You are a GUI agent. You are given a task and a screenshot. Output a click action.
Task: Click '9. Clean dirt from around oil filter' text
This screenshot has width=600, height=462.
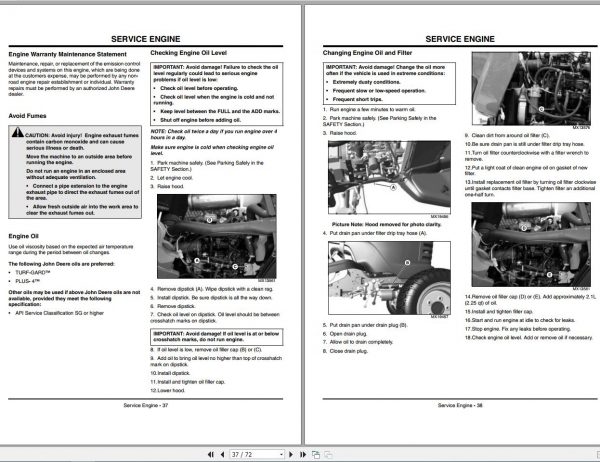[507, 135]
